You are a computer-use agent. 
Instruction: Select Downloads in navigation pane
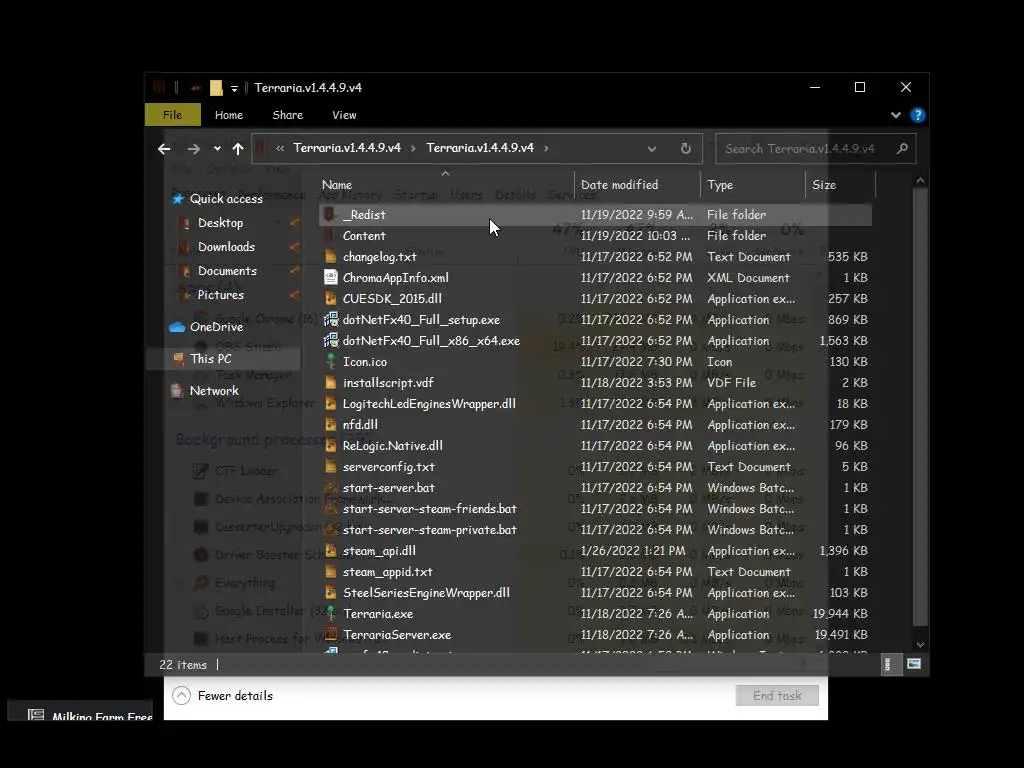[x=226, y=247]
